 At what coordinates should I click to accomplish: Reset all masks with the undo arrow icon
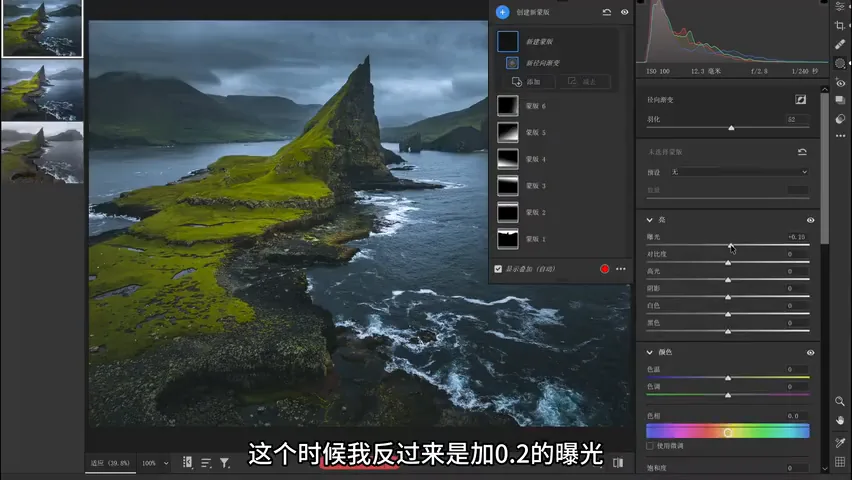click(607, 12)
